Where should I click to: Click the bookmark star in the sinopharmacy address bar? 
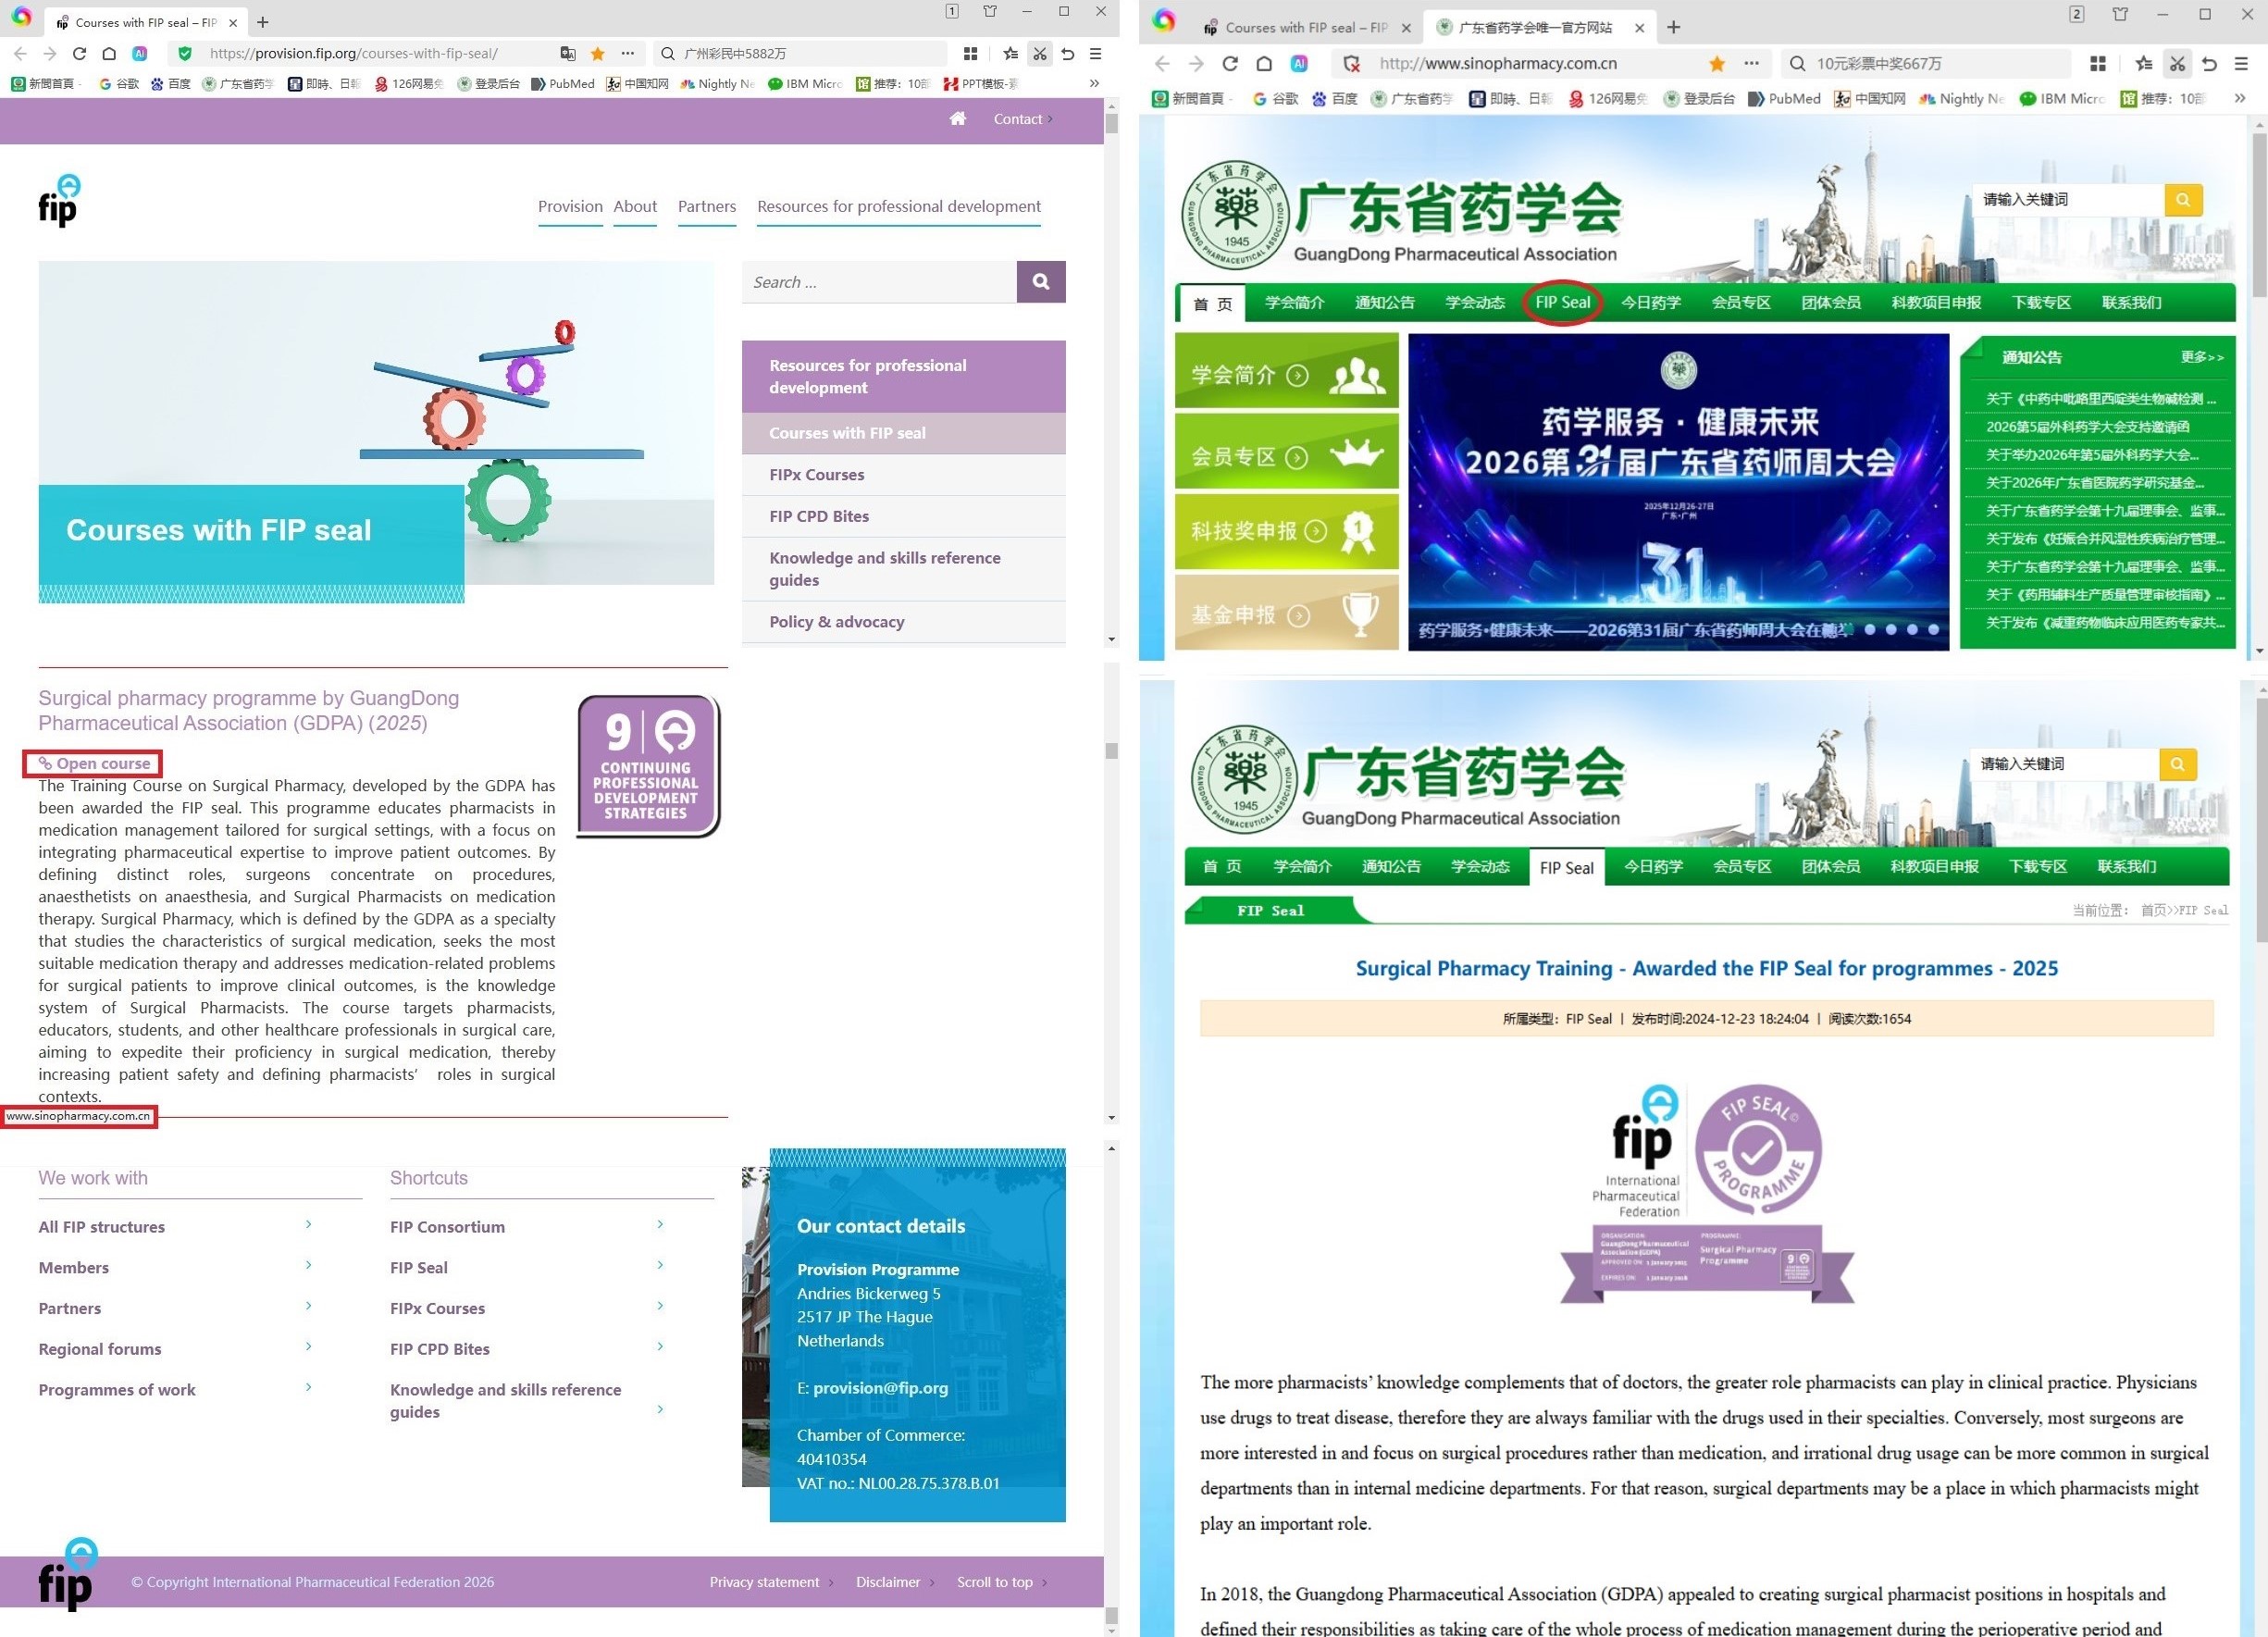tap(1716, 64)
